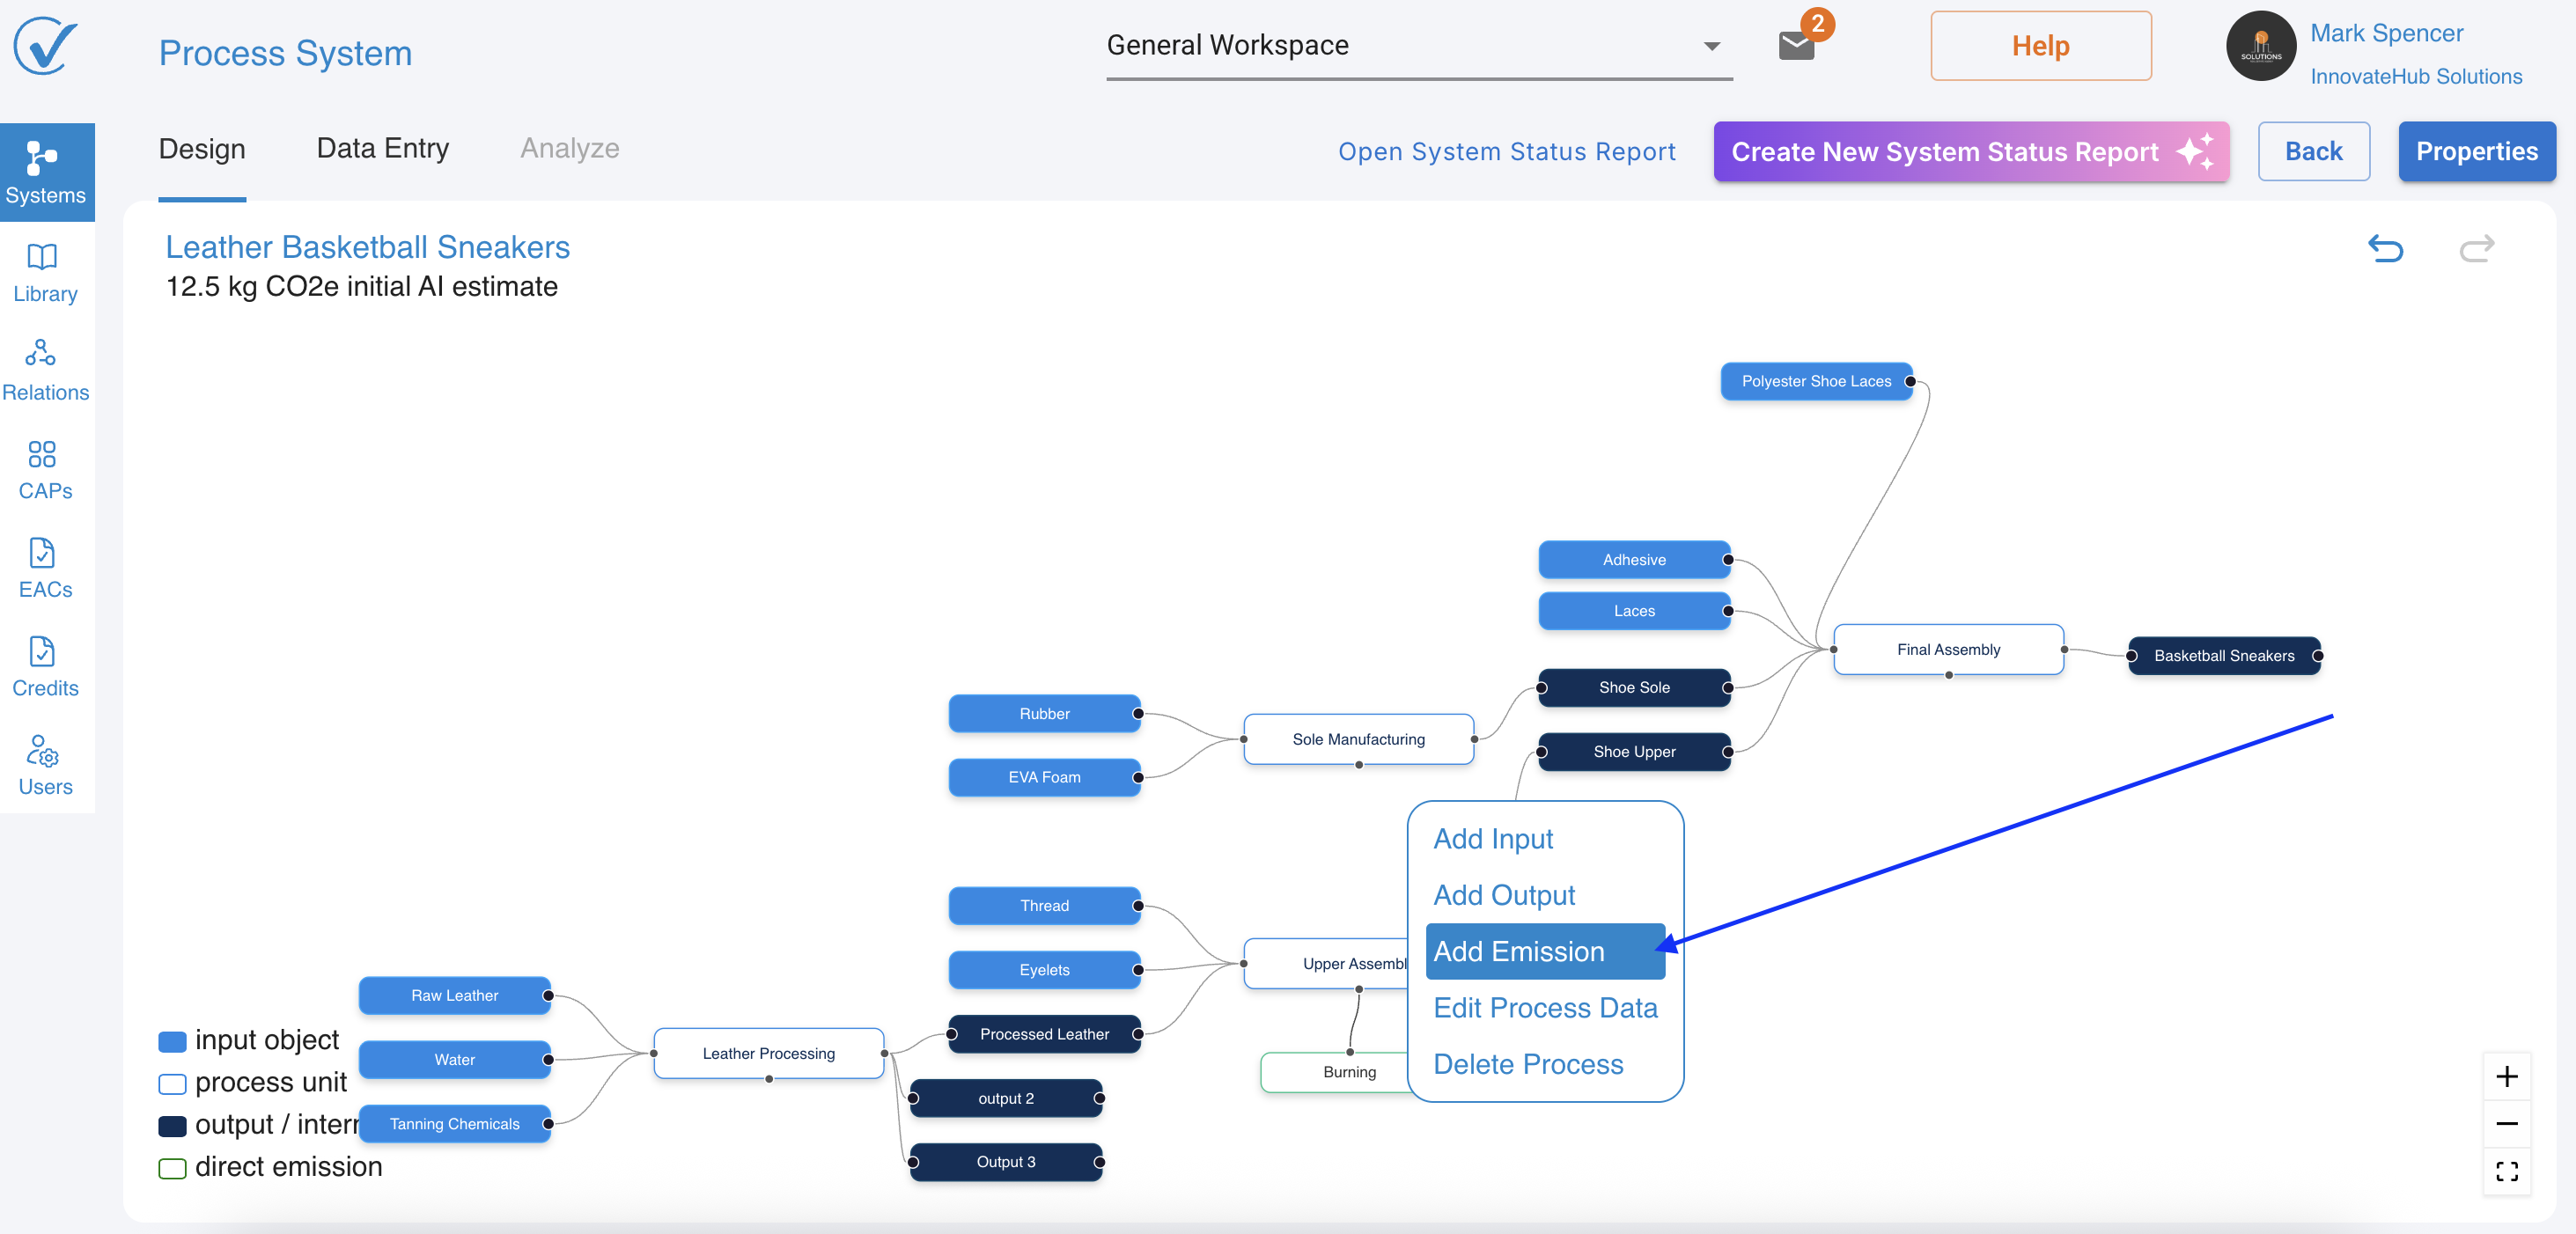The height and width of the screenshot is (1234, 2576).
Task: Switch to the Data Entry tab
Action: pos(382,148)
